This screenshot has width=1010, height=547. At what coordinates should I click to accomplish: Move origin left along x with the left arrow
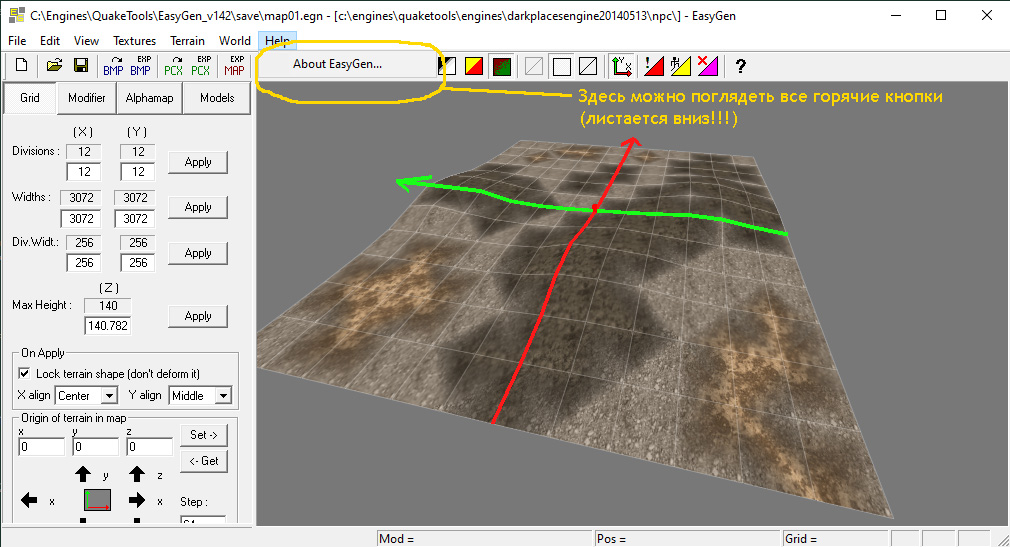pos(29,500)
